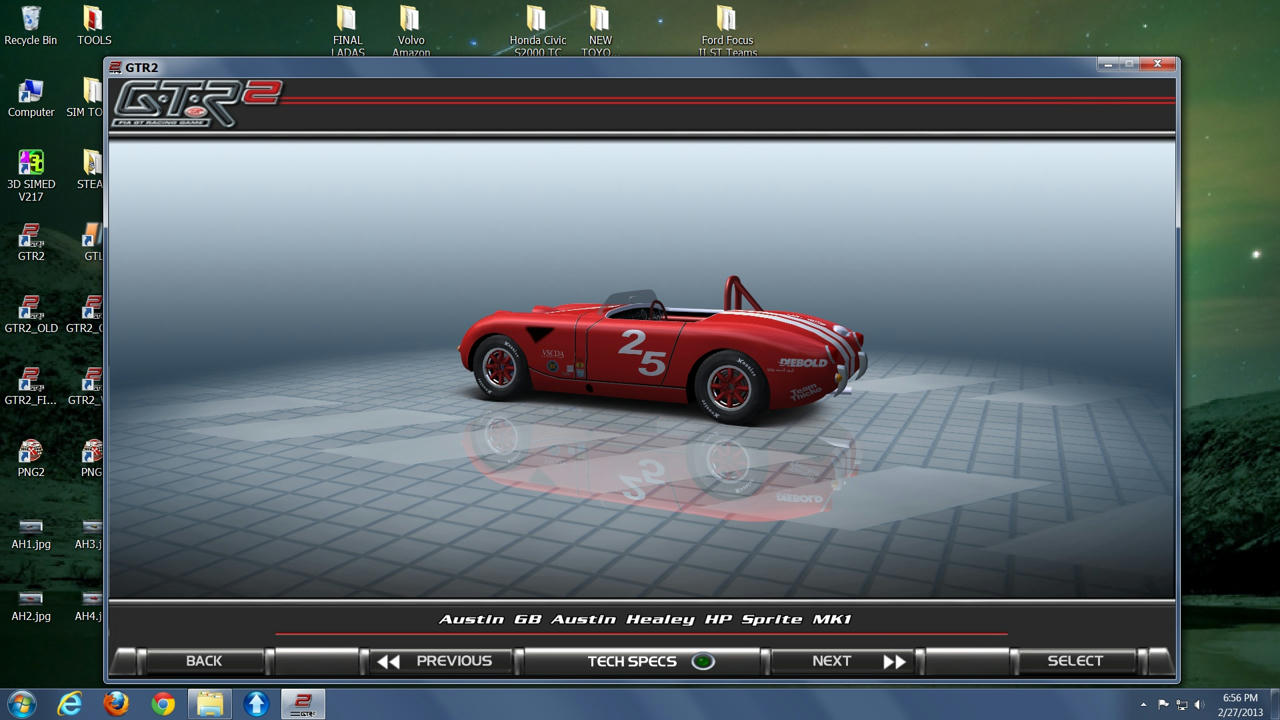Open the PNG2 desktop shortcut
Screen dimensions: 1280x720
31,458
